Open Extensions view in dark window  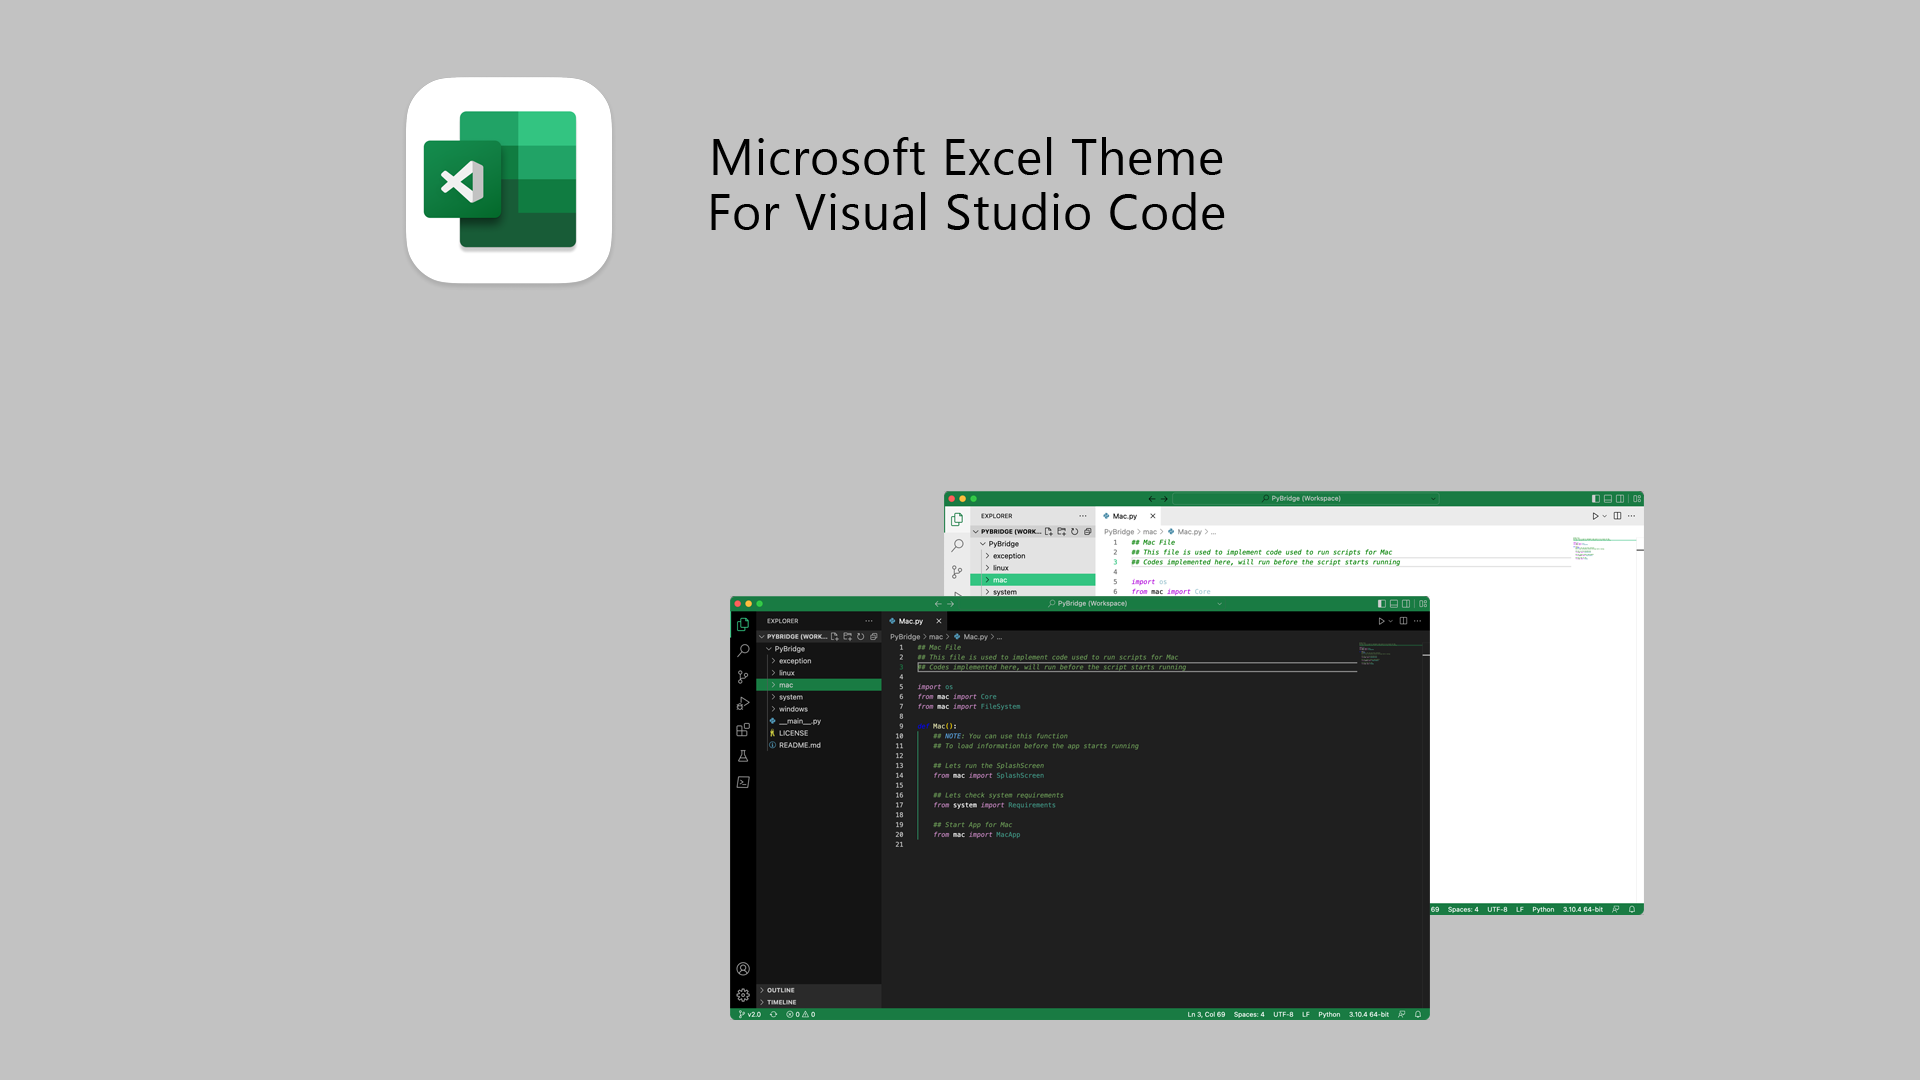(x=743, y=730)
